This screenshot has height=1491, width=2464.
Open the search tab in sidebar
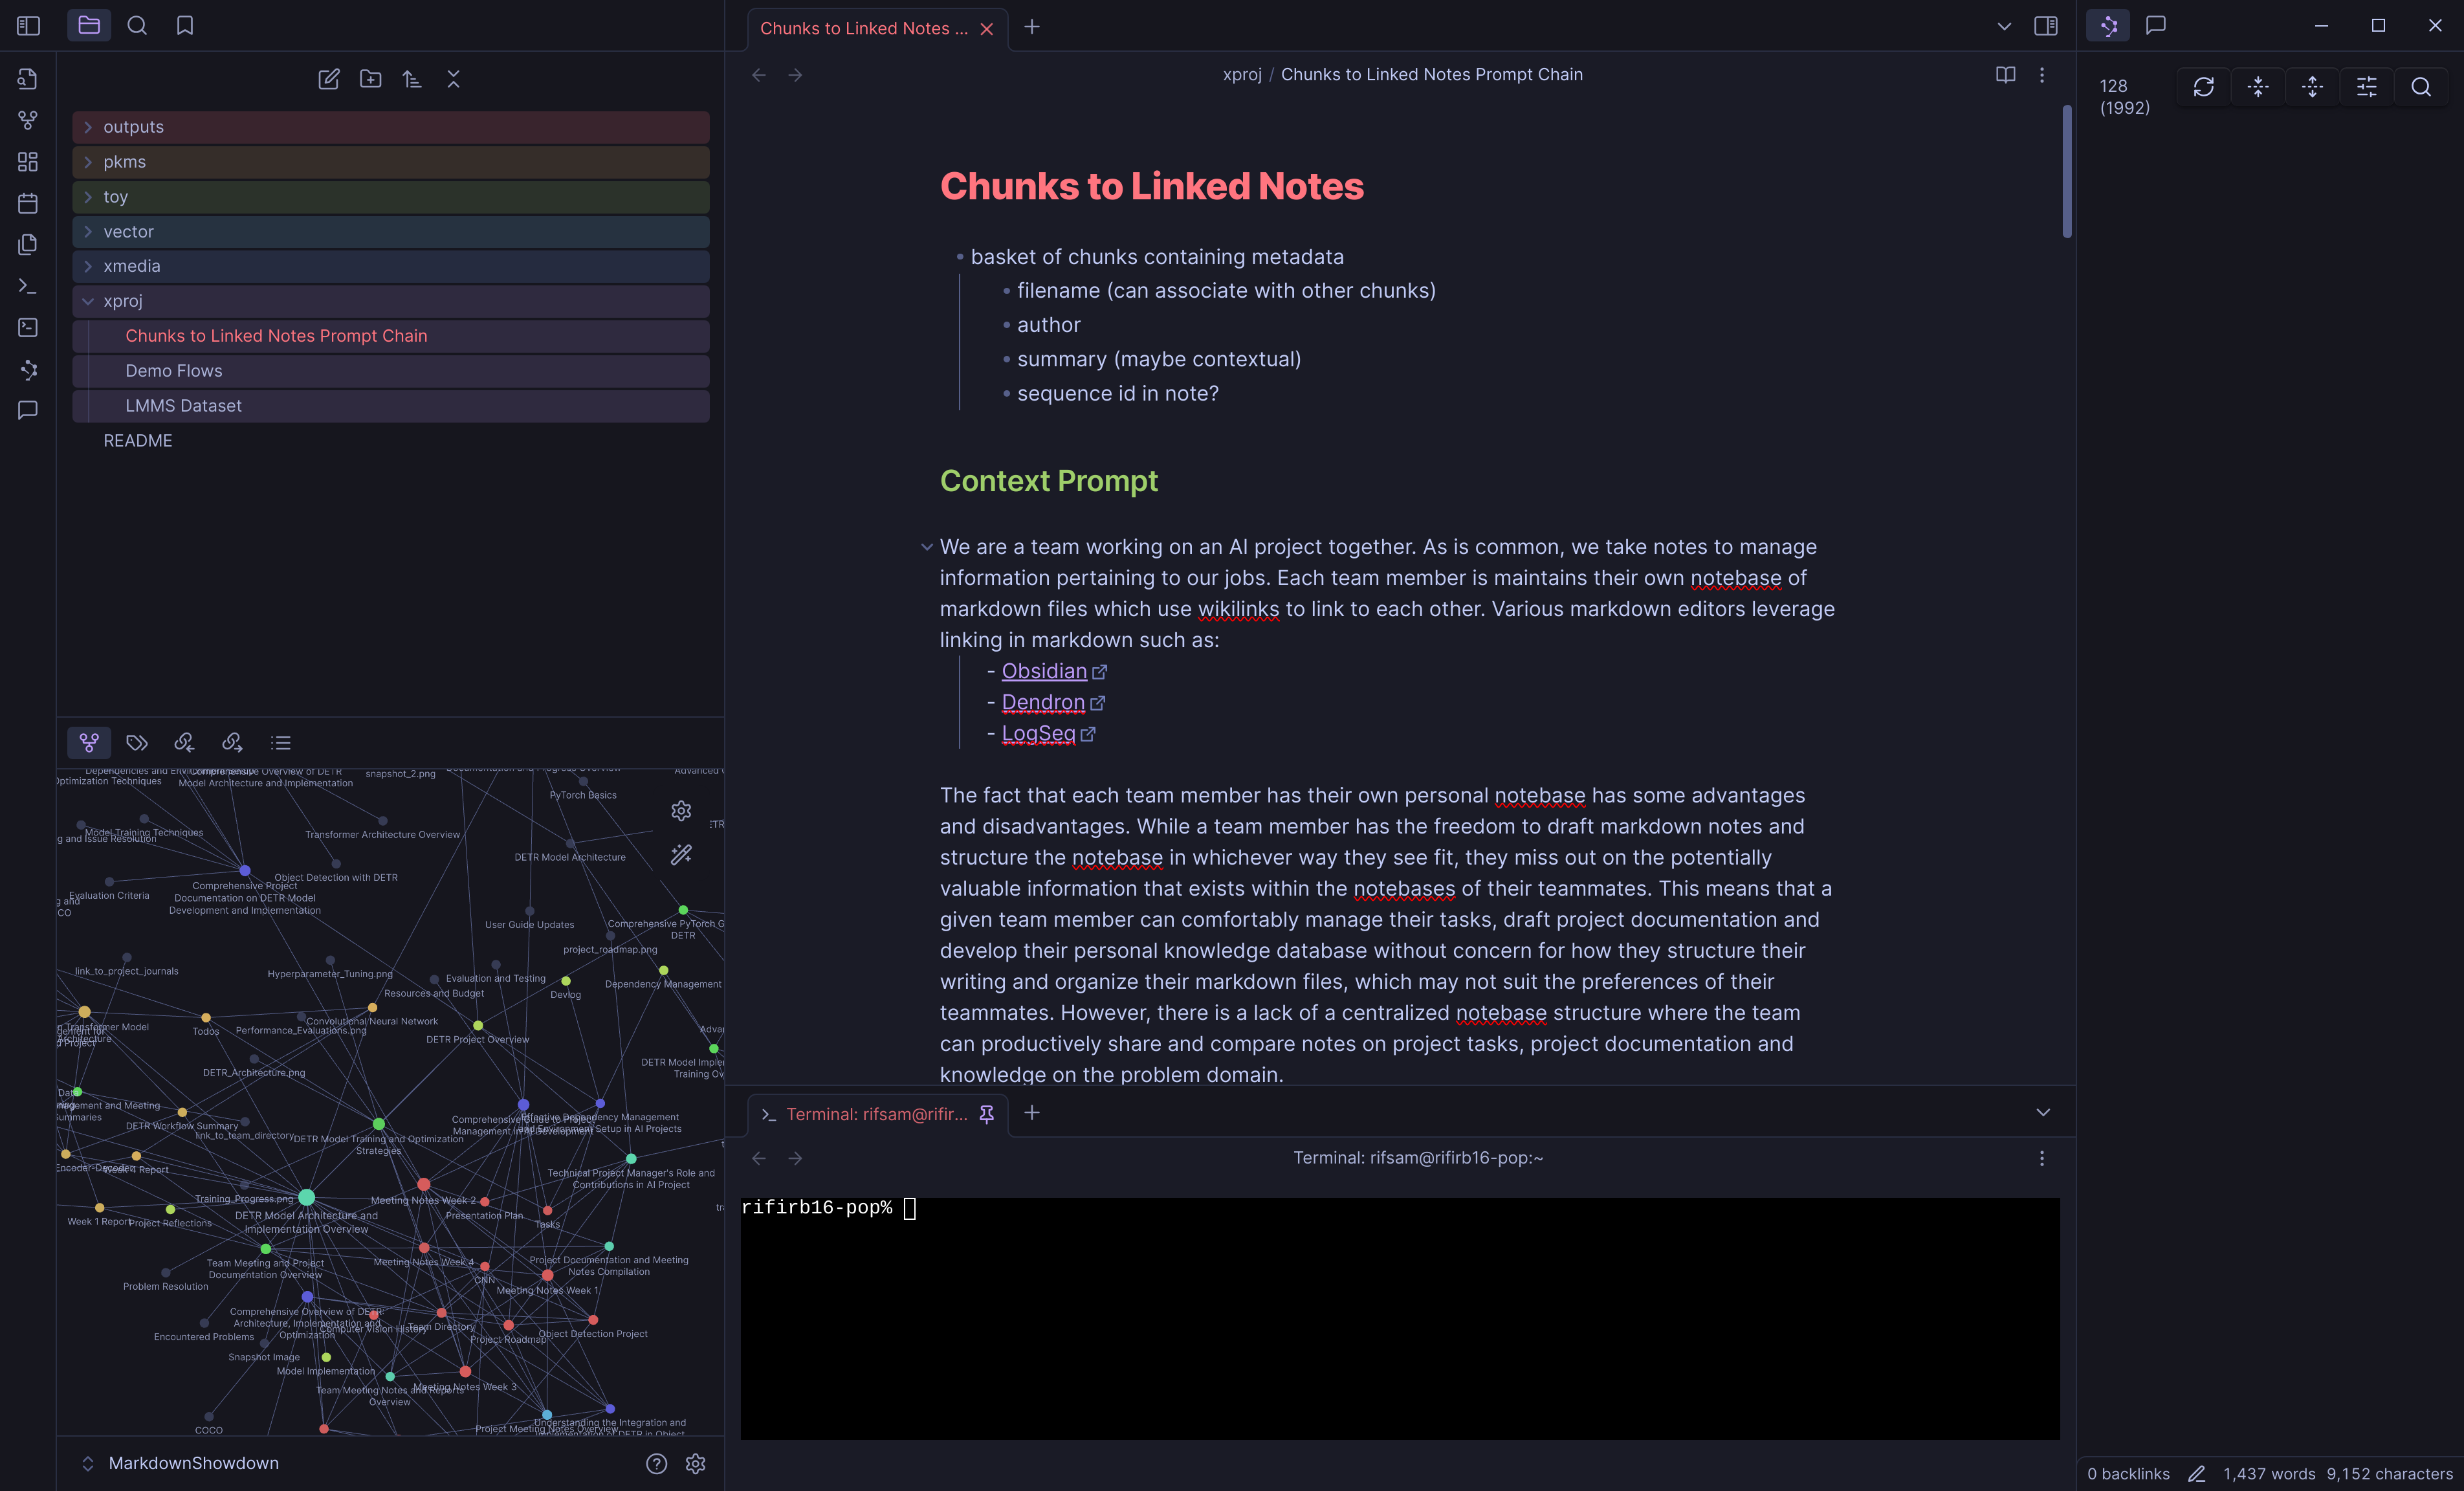(137, 26)
